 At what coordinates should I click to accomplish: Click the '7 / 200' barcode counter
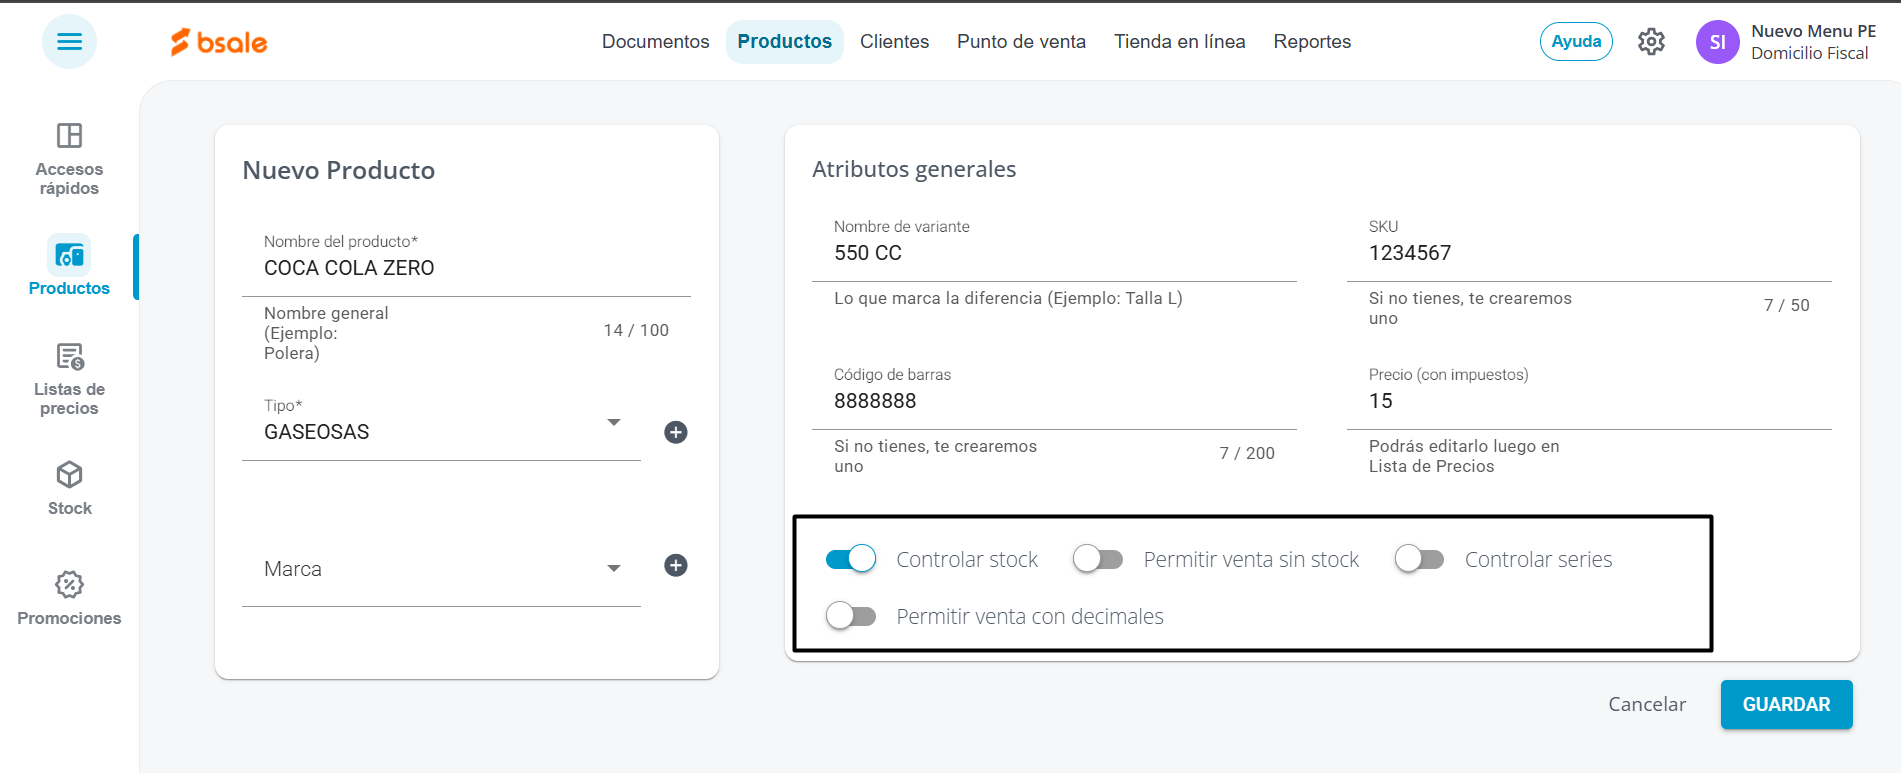(x=1247, y=453)
